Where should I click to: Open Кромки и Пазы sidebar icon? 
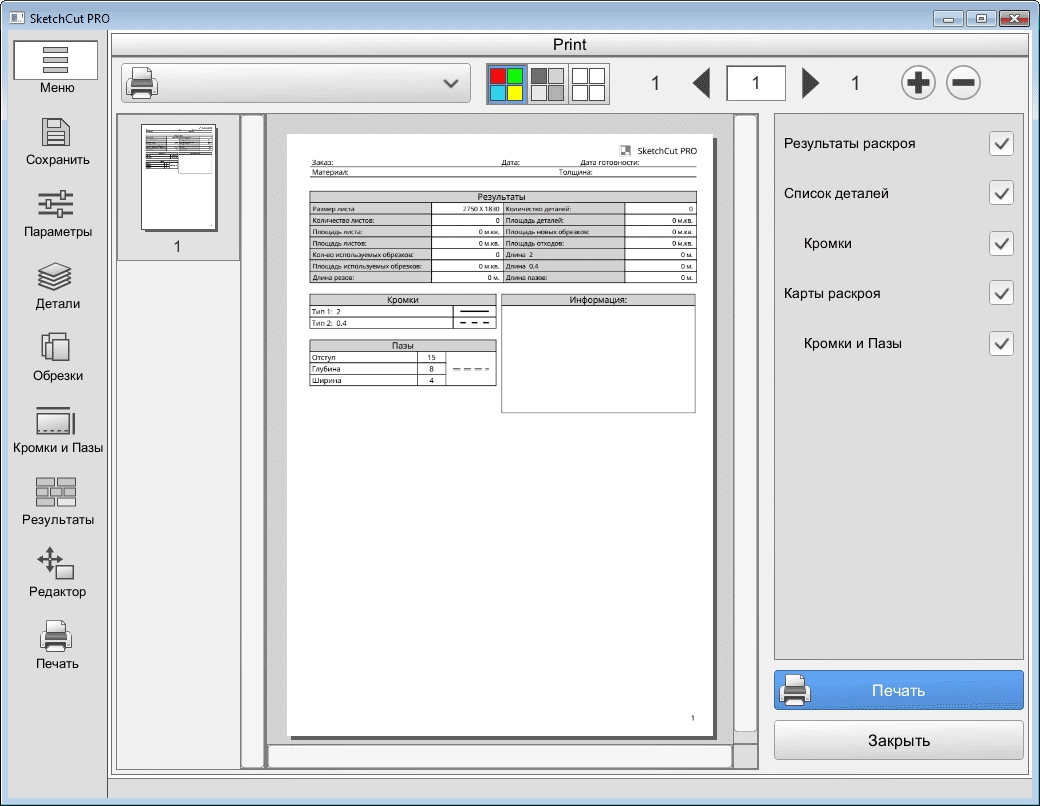point(56,420)
